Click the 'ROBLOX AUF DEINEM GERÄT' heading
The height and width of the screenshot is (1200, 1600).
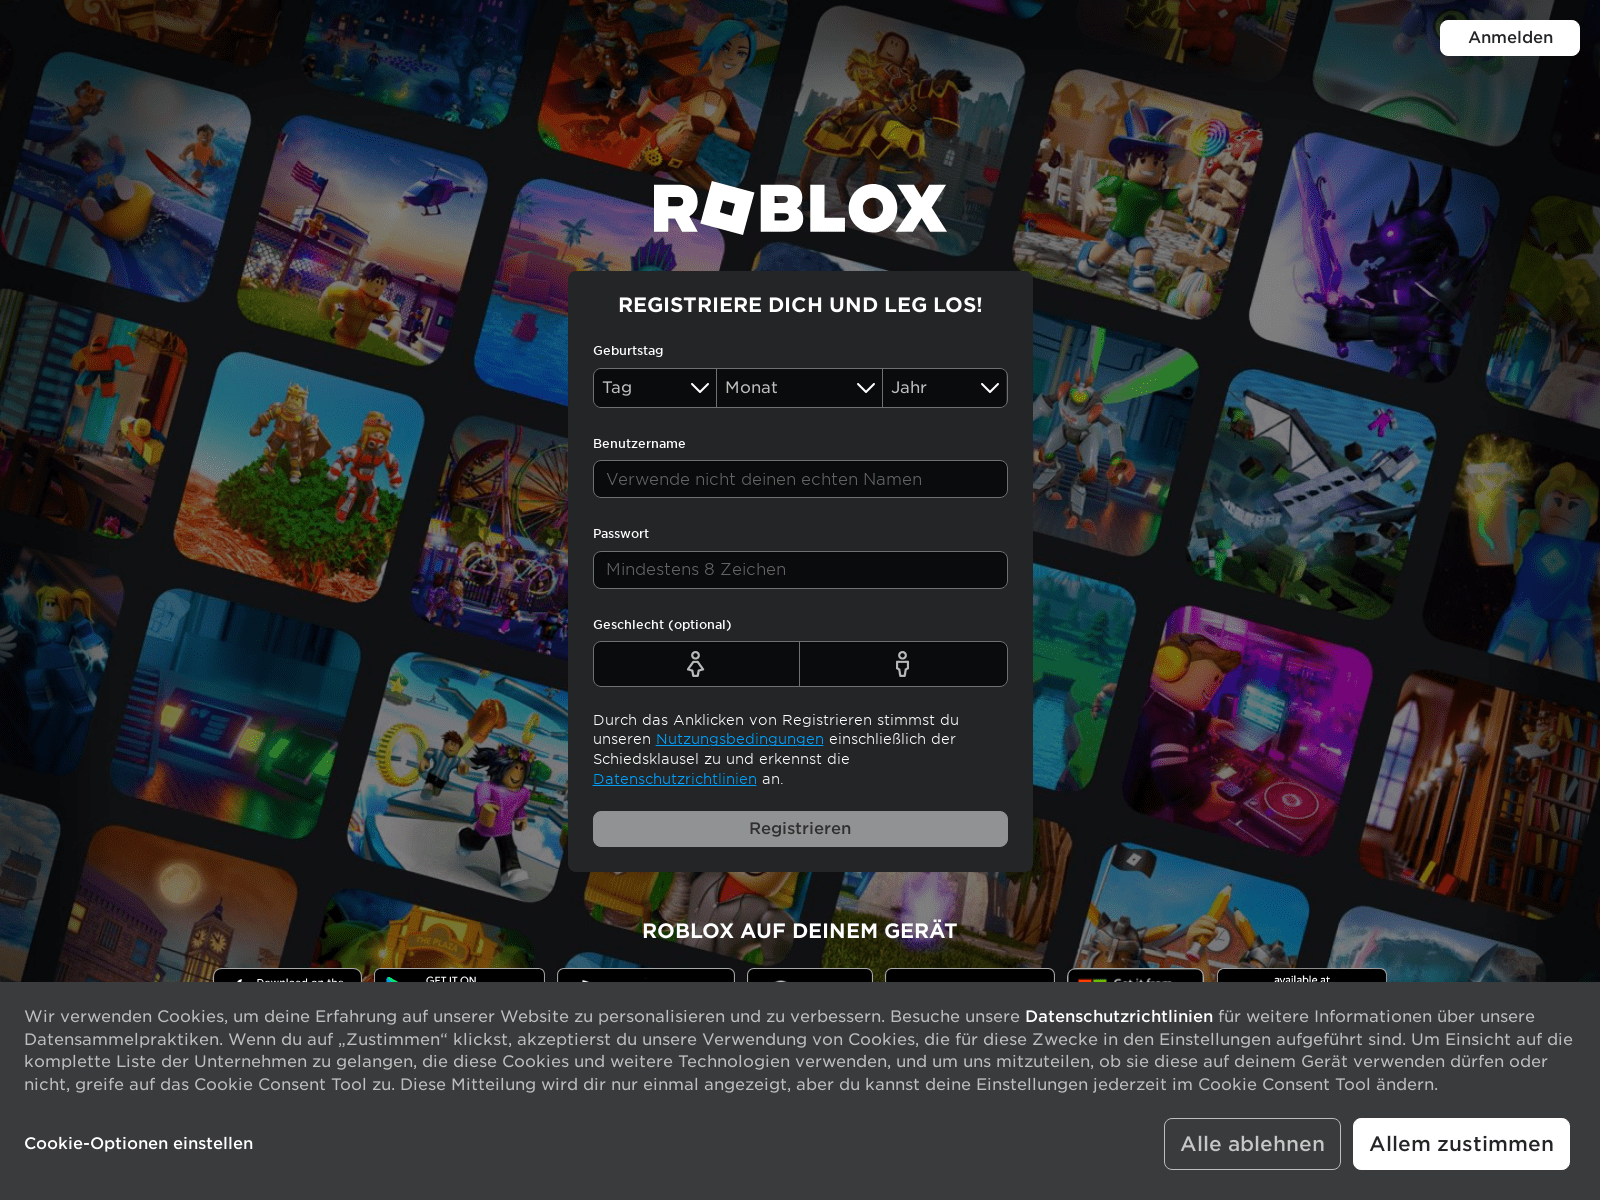click(800, 931)
